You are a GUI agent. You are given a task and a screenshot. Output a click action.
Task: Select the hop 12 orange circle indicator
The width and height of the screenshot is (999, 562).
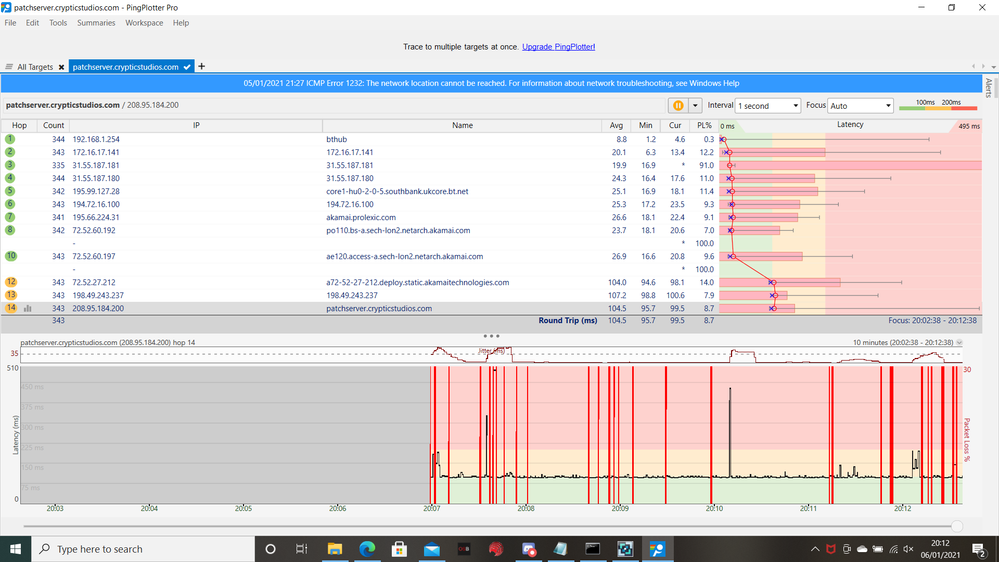click(x=10, y=282)
